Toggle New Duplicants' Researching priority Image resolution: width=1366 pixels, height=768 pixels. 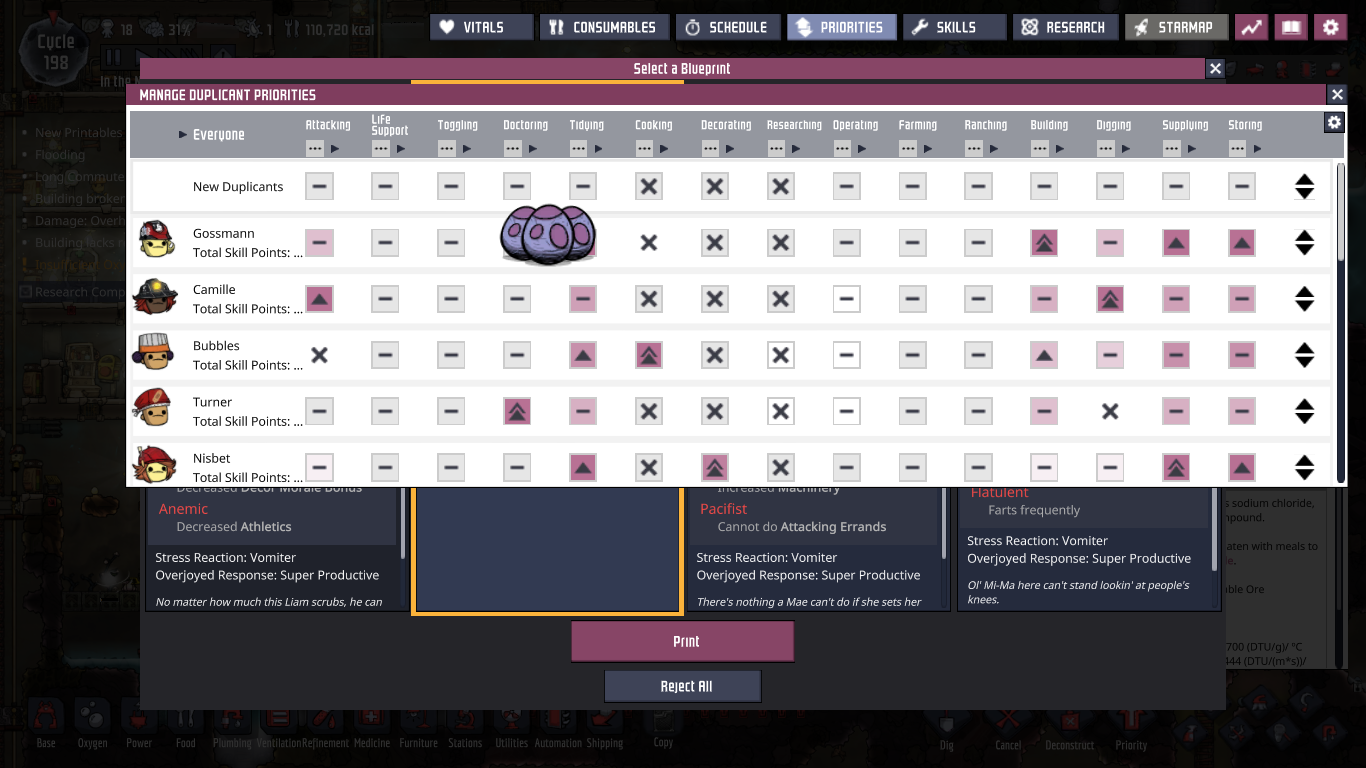781,186
